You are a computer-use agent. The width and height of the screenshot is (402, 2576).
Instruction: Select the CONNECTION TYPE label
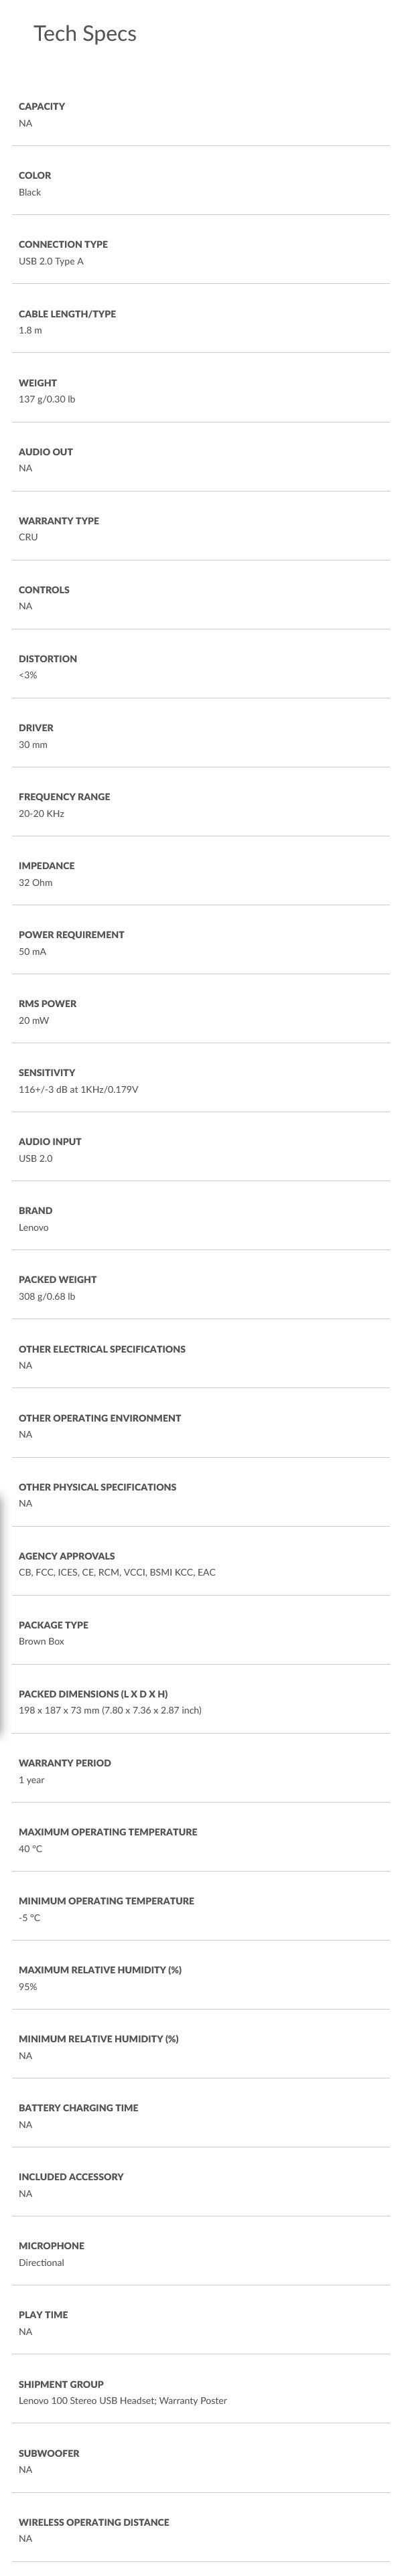(63, 244)
